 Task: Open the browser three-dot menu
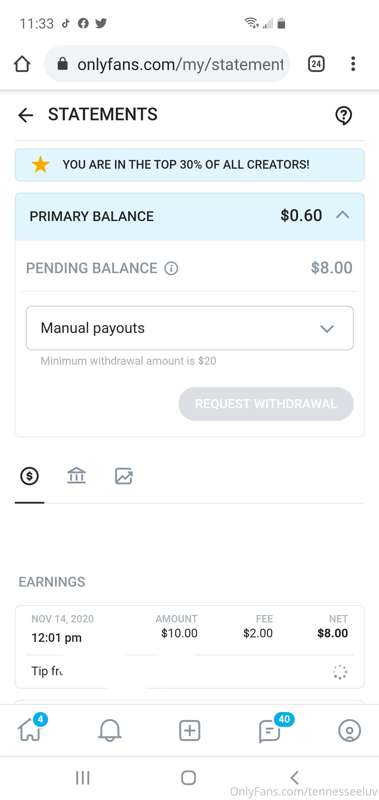coord(353,64)
